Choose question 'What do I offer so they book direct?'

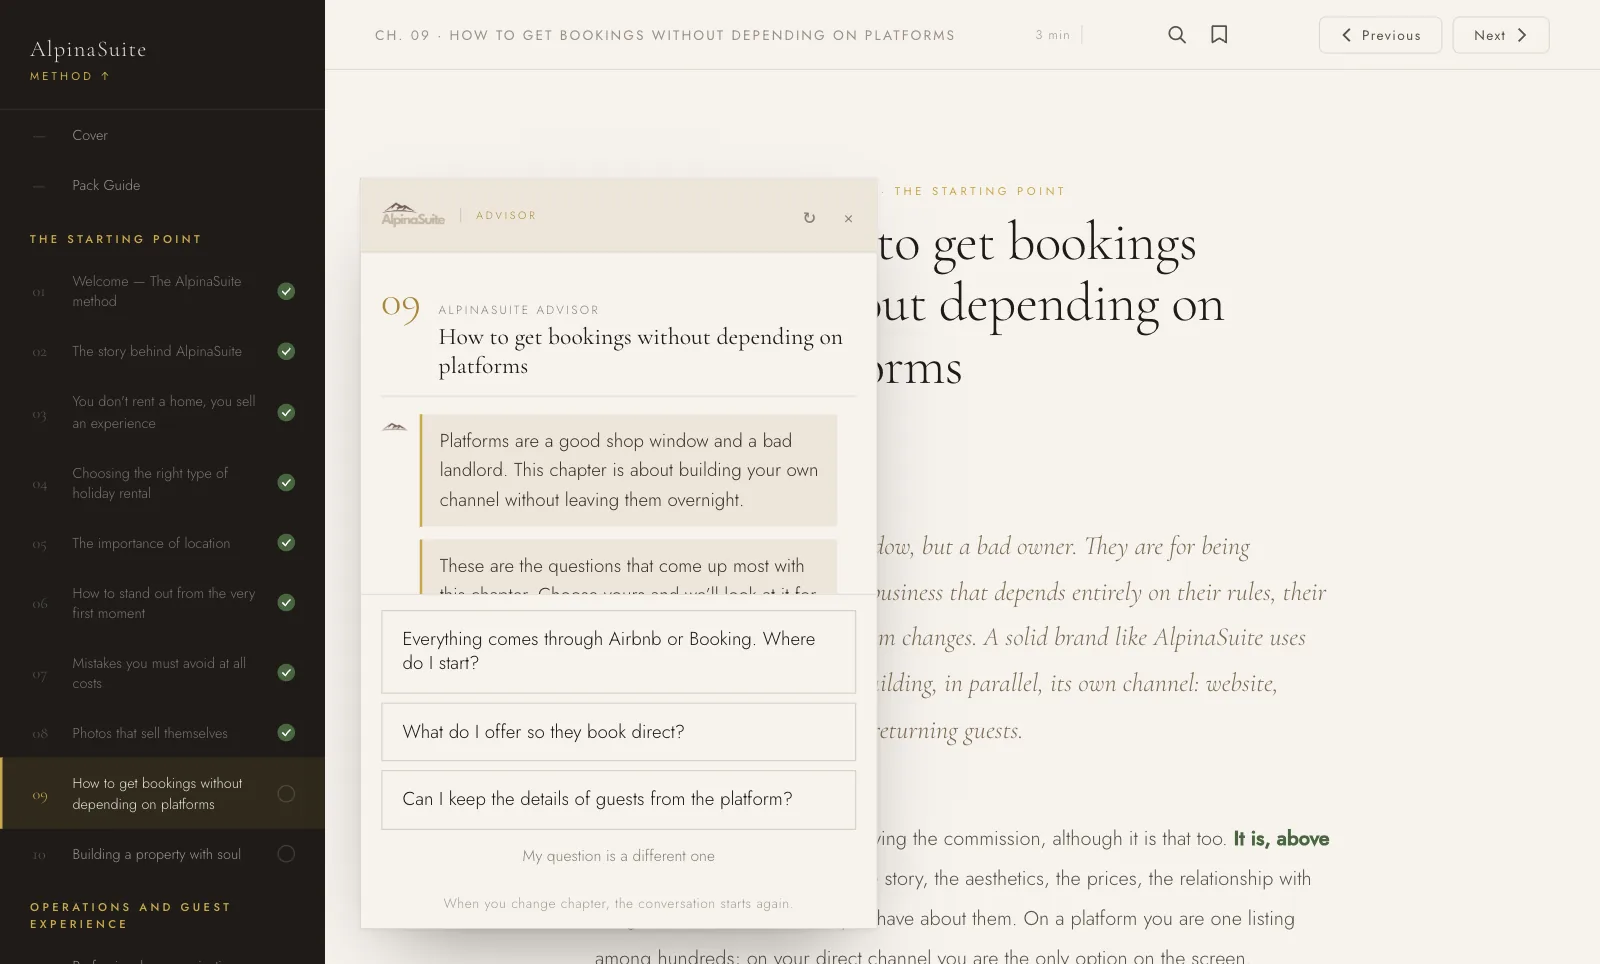click(618, 732)
